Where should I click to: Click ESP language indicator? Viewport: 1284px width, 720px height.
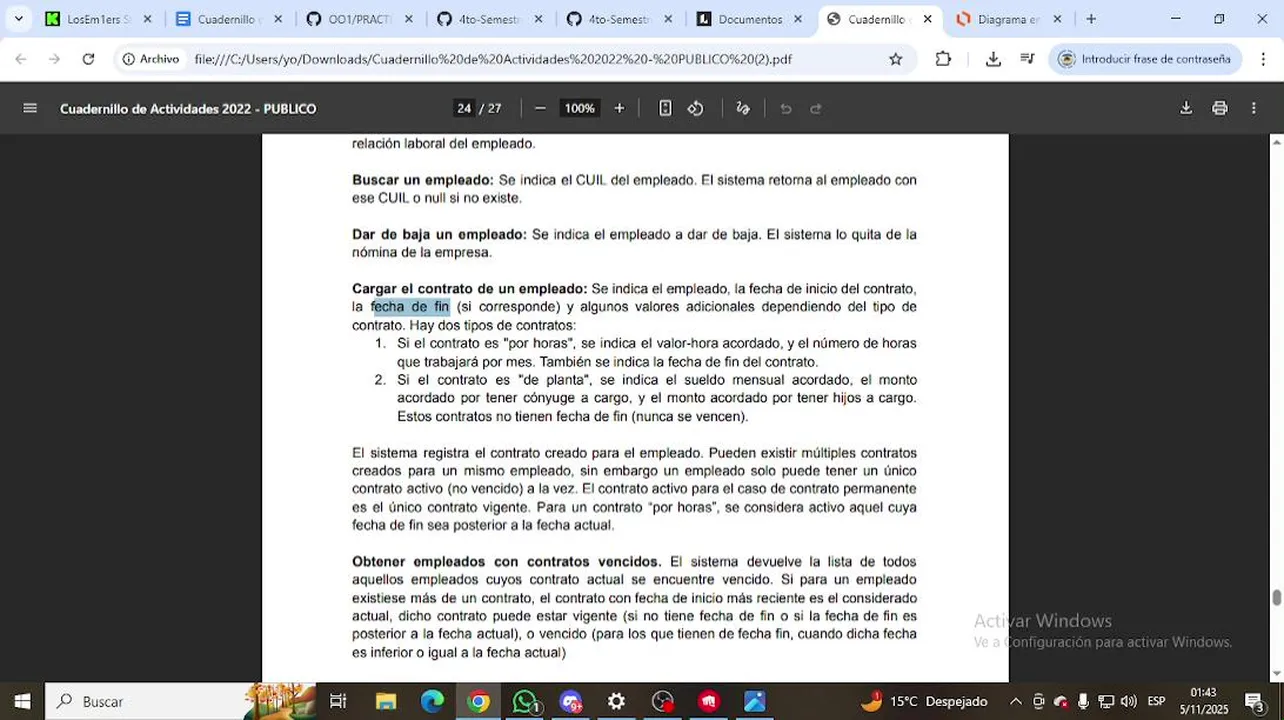(1156, 701)
